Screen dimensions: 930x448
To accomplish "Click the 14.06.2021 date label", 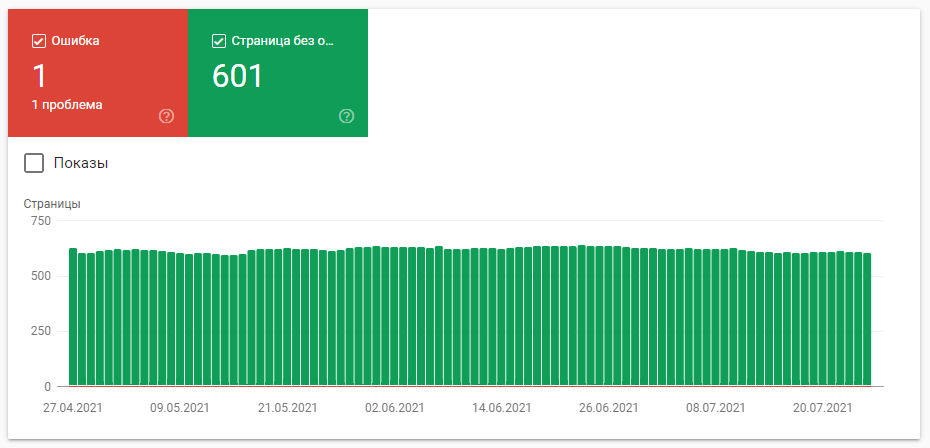I will click(502, 408).
